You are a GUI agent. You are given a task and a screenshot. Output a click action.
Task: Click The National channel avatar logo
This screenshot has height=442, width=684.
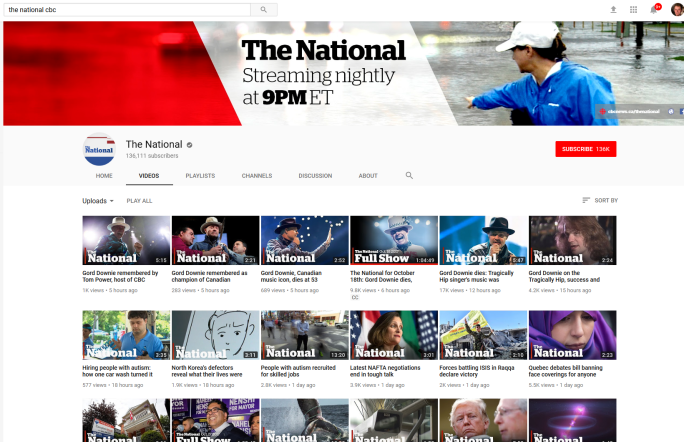tap(99, 150)
